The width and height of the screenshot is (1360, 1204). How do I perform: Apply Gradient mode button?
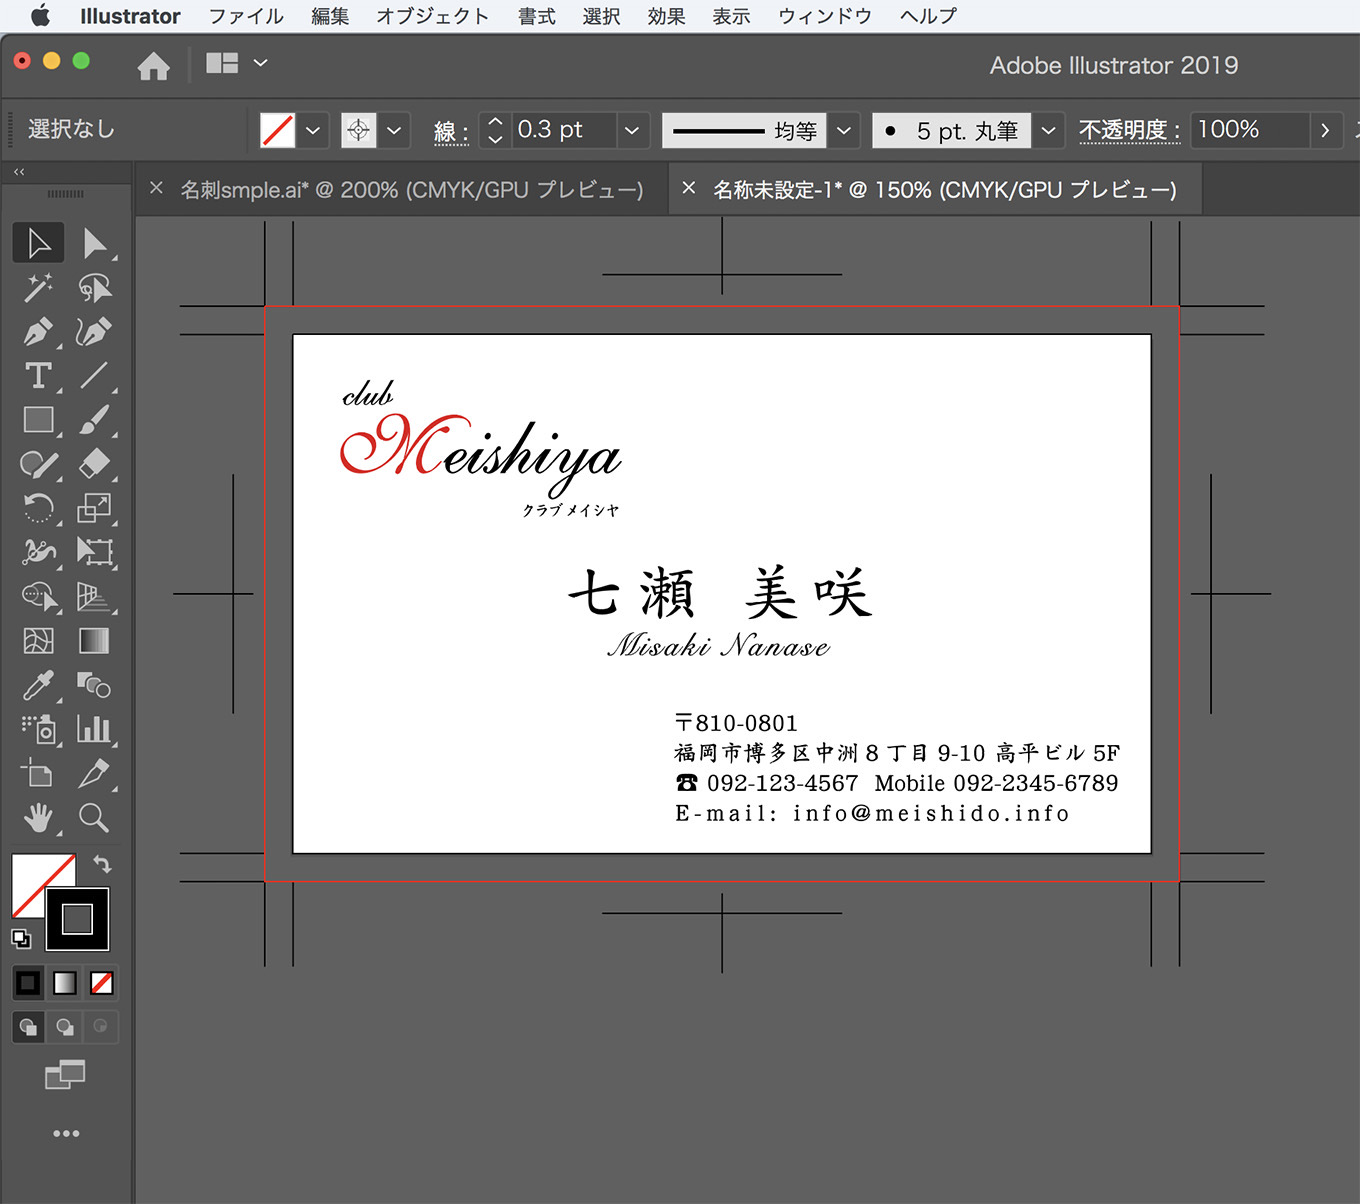click(65, 983)
